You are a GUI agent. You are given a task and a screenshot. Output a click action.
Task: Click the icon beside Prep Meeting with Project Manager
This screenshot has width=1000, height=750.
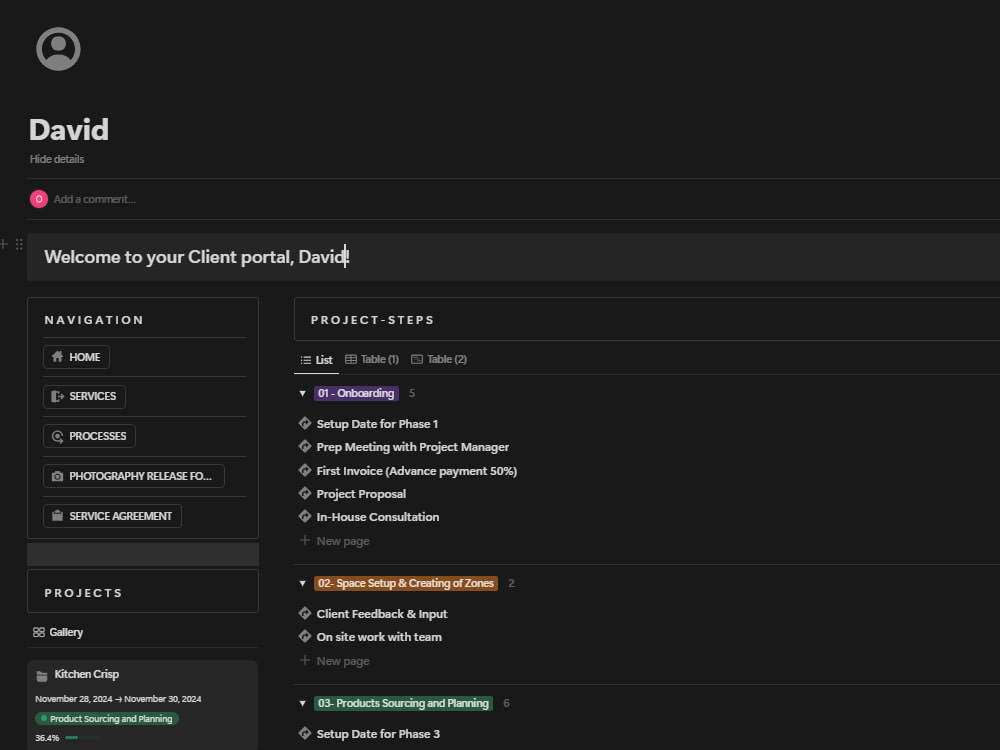pos(305,446)
